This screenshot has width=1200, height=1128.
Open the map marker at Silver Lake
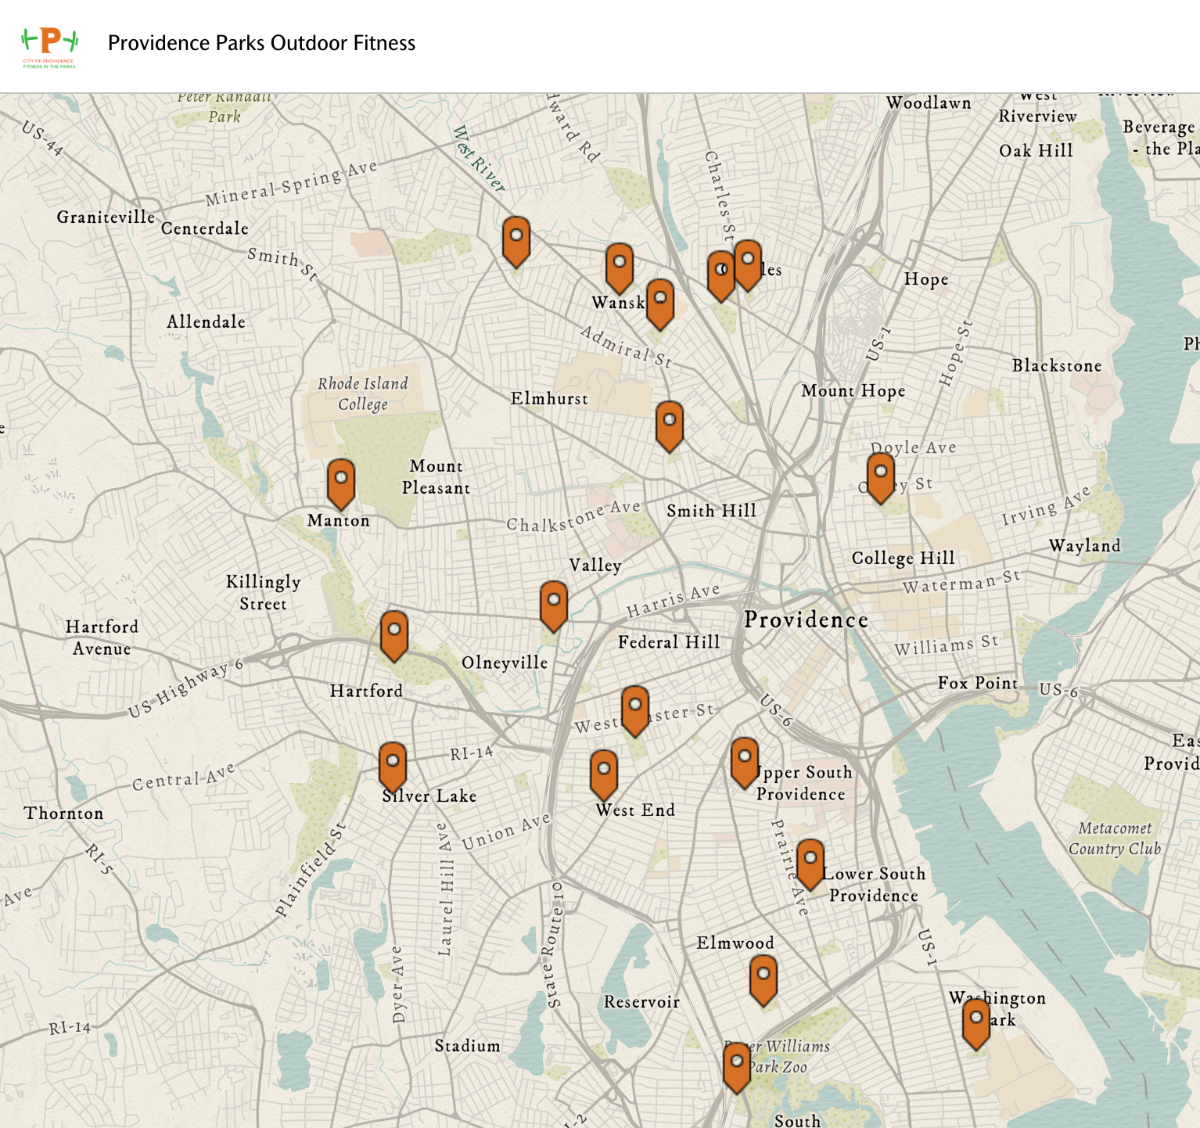(x=393, y=767)
